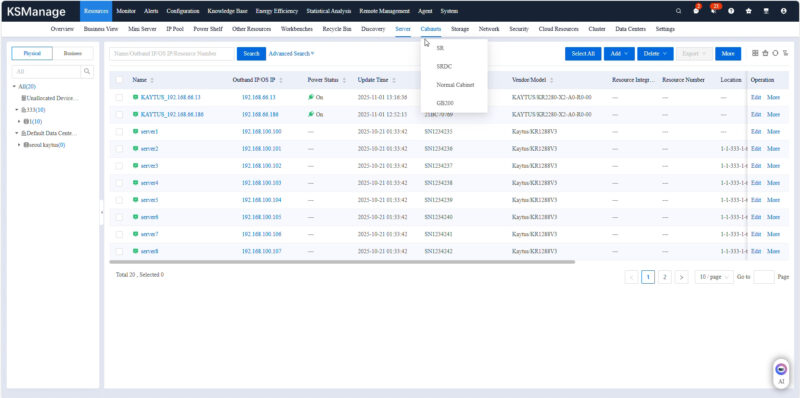Screen dimensions: 800x398
Task: Click green status icon of server1
Action: 135,132
